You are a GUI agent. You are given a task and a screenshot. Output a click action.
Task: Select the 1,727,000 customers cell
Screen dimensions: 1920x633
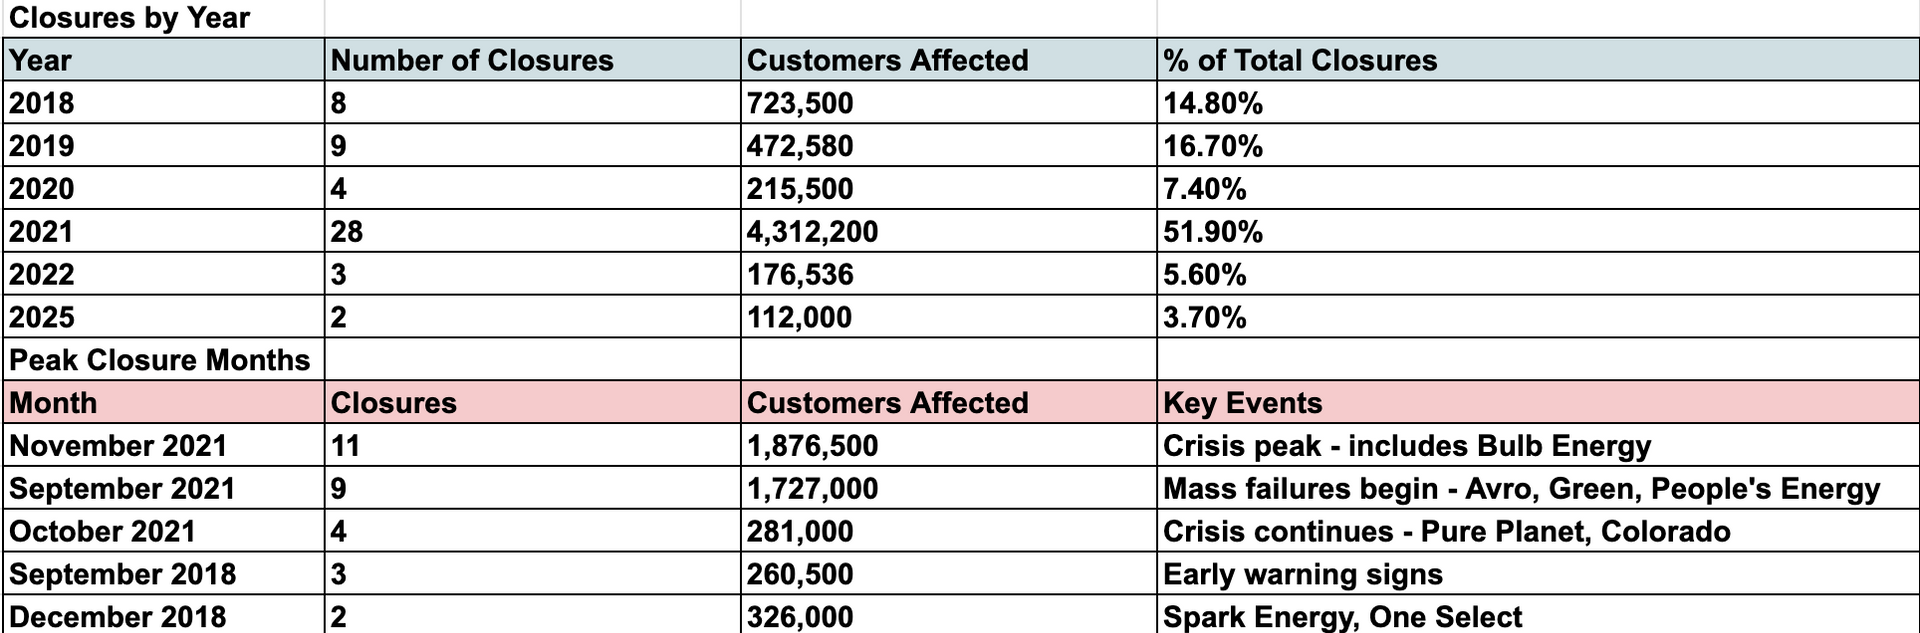812,489
